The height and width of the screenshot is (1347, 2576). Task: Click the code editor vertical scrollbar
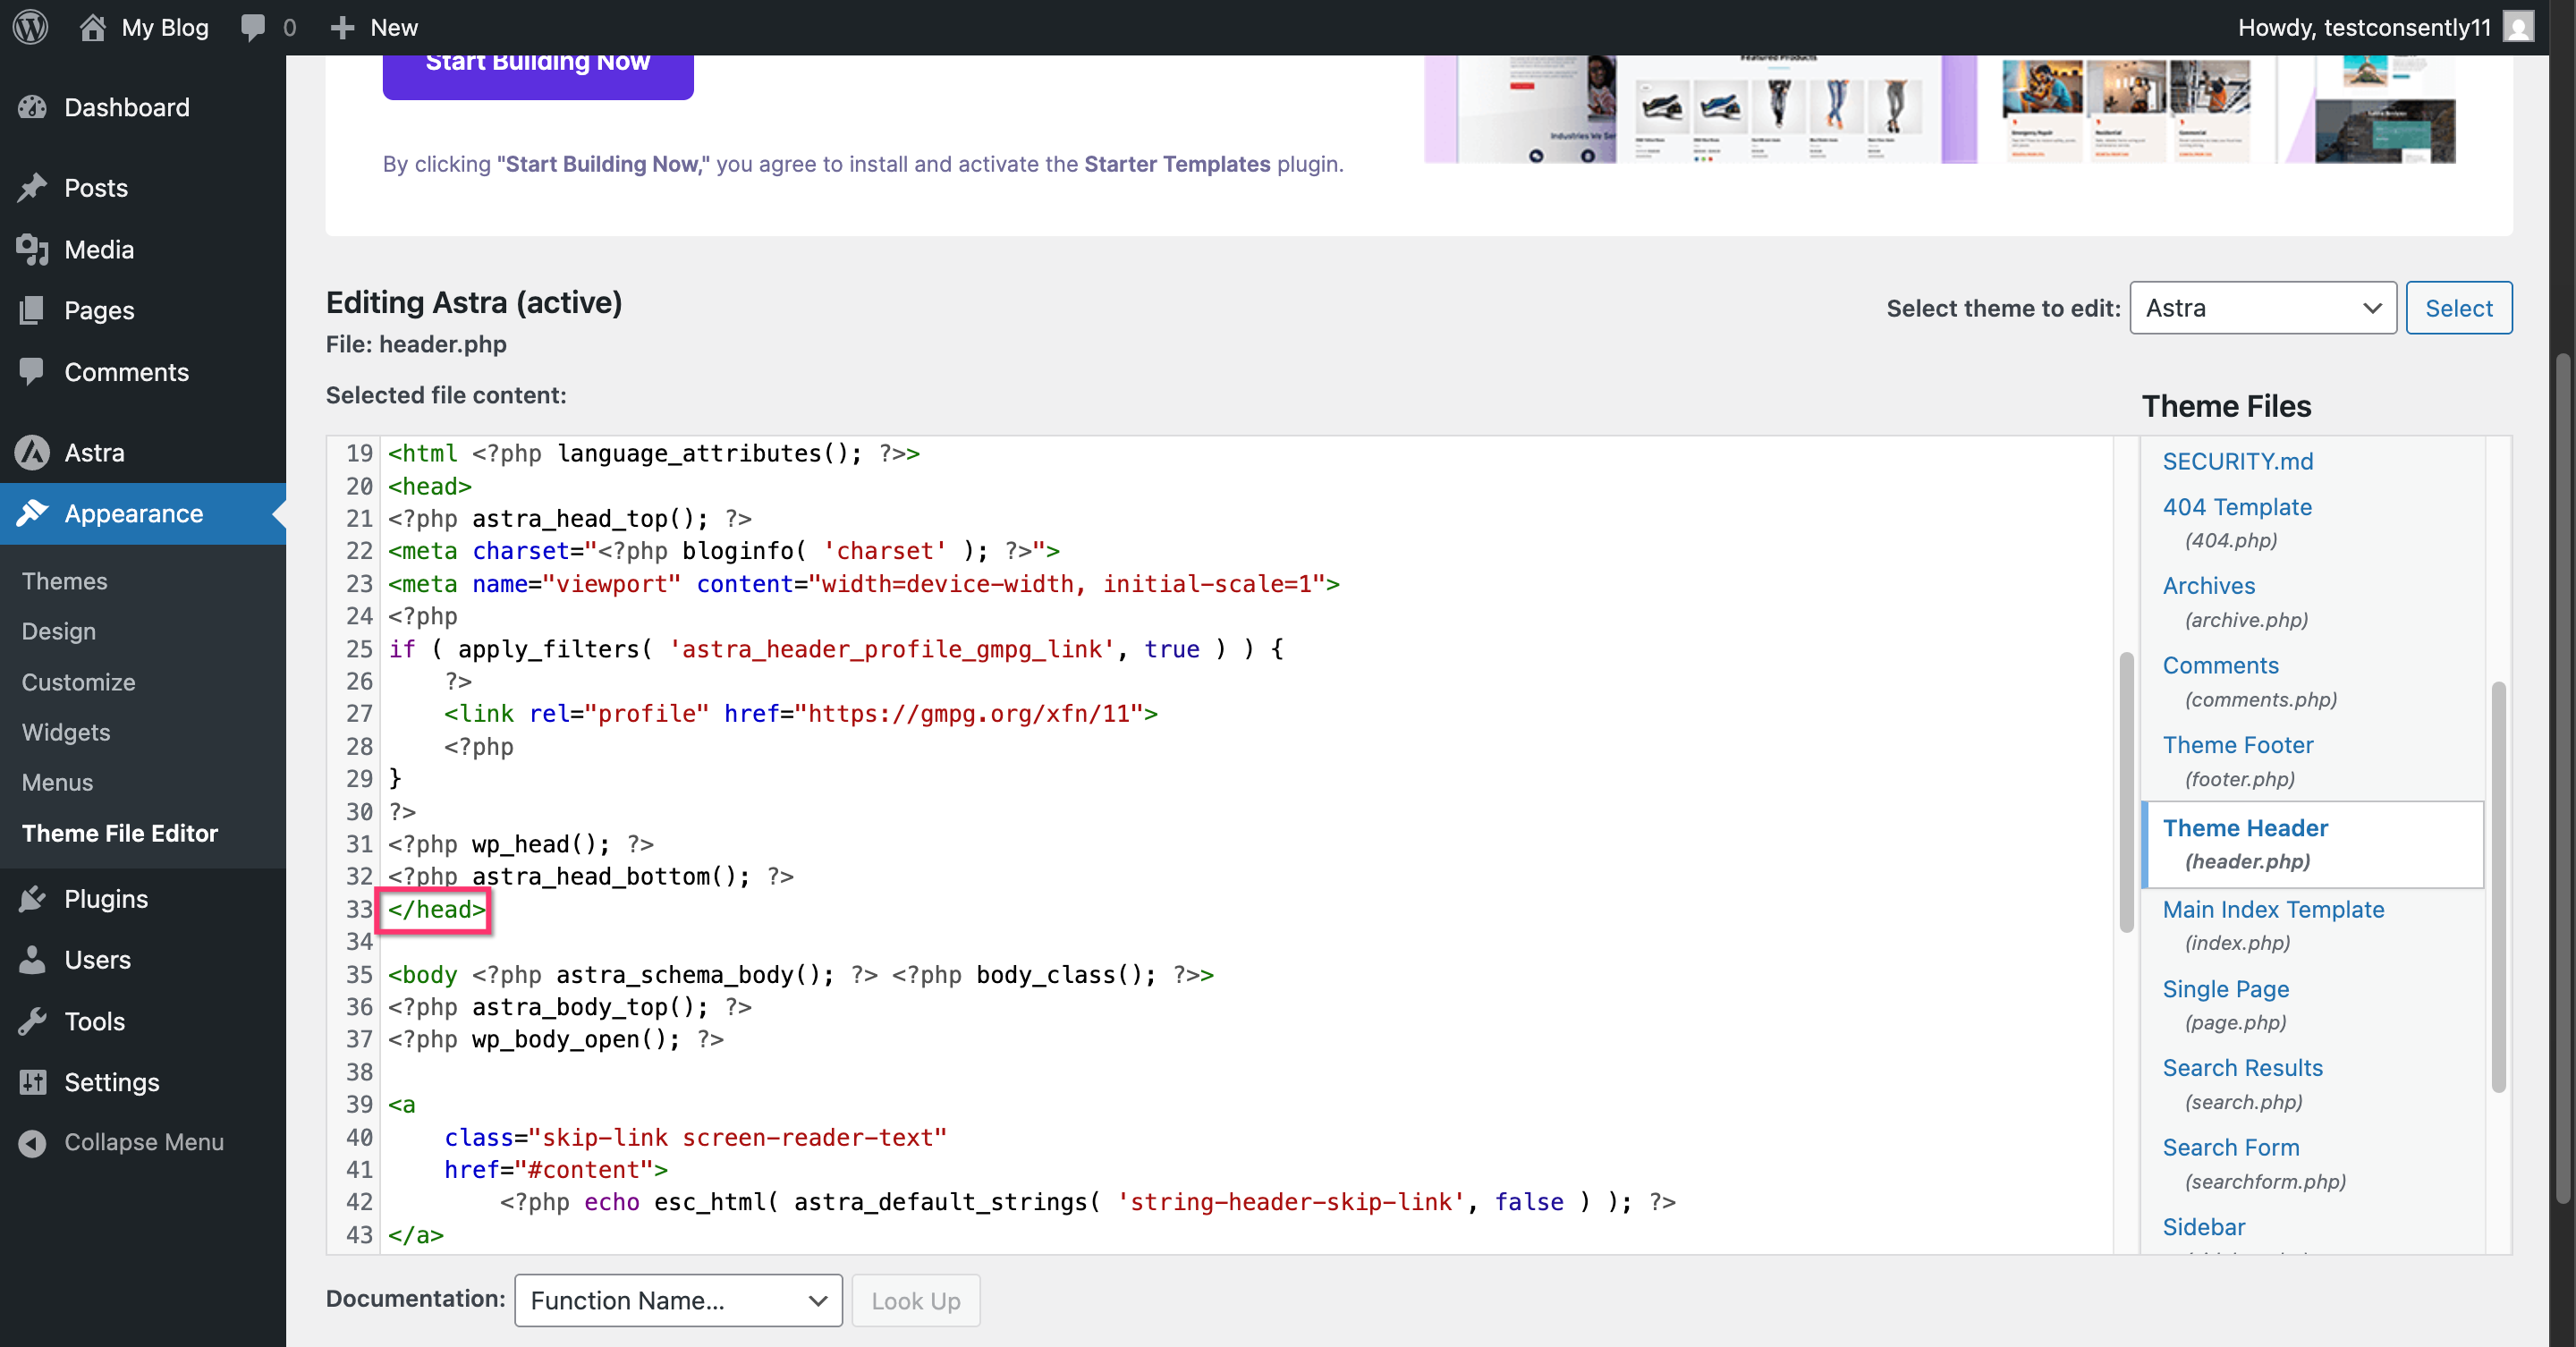click(x=2126, y=790)
